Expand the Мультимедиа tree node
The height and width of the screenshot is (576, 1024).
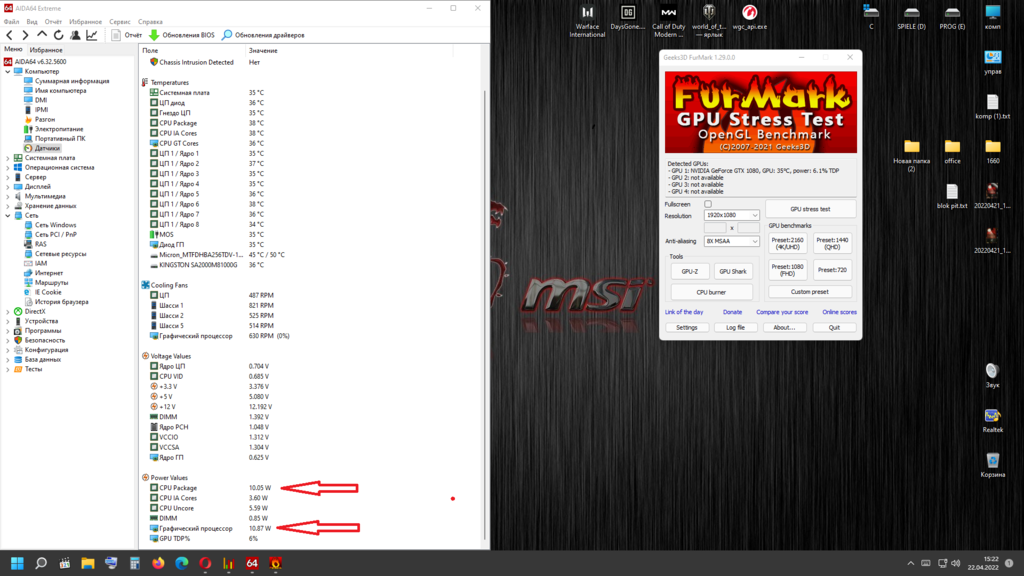click(8, 197)
